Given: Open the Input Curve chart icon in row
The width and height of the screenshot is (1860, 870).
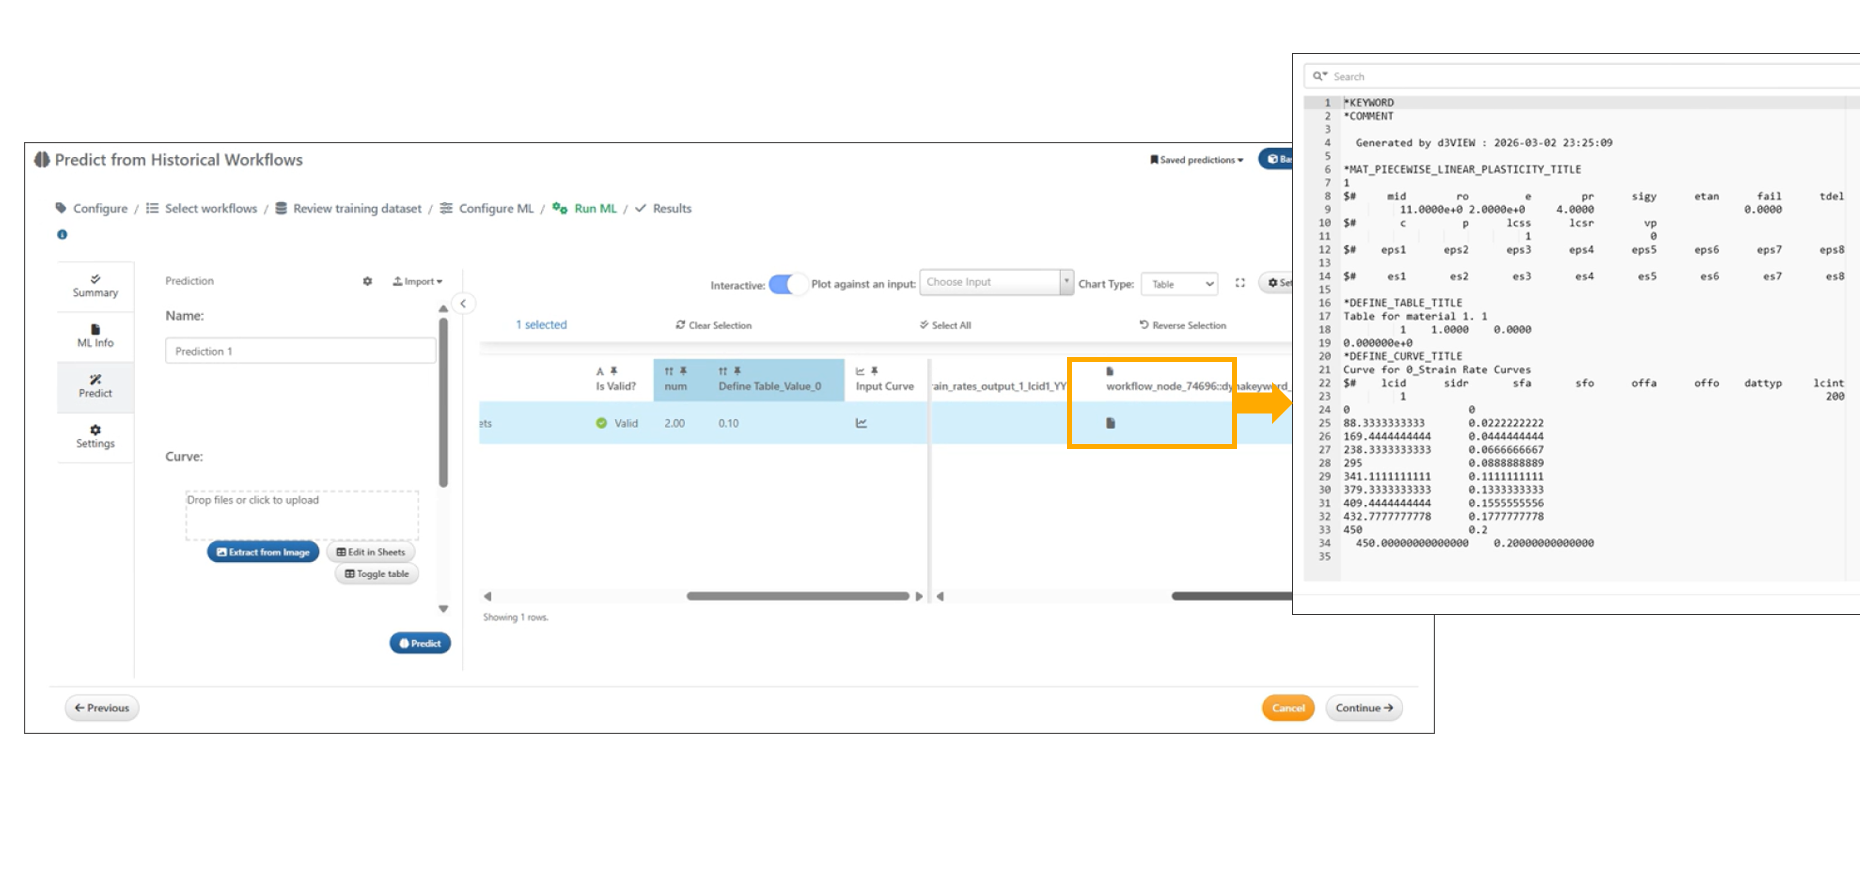Looking at the screenshot, I should coord(861,423).
